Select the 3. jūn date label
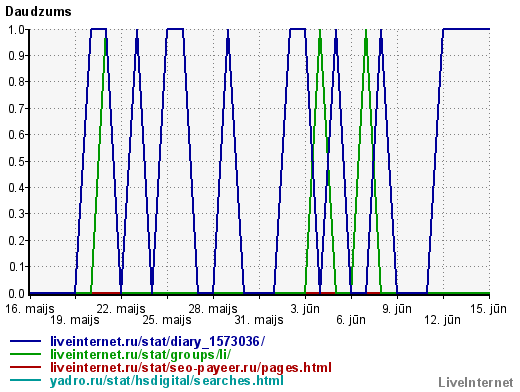The width and height of the screenshot is (520, 392). point(305,309)
